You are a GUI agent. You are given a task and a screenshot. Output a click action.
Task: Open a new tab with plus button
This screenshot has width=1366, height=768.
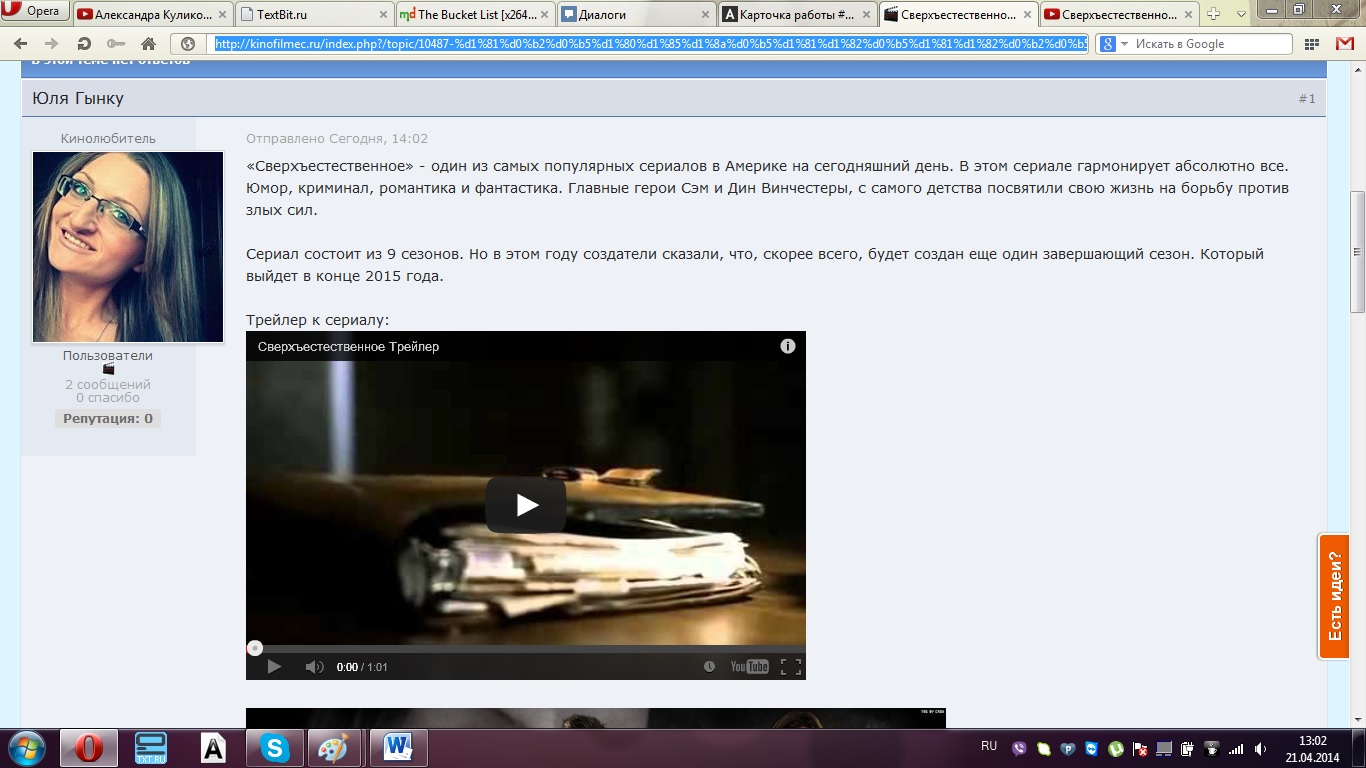[1213, 14]
